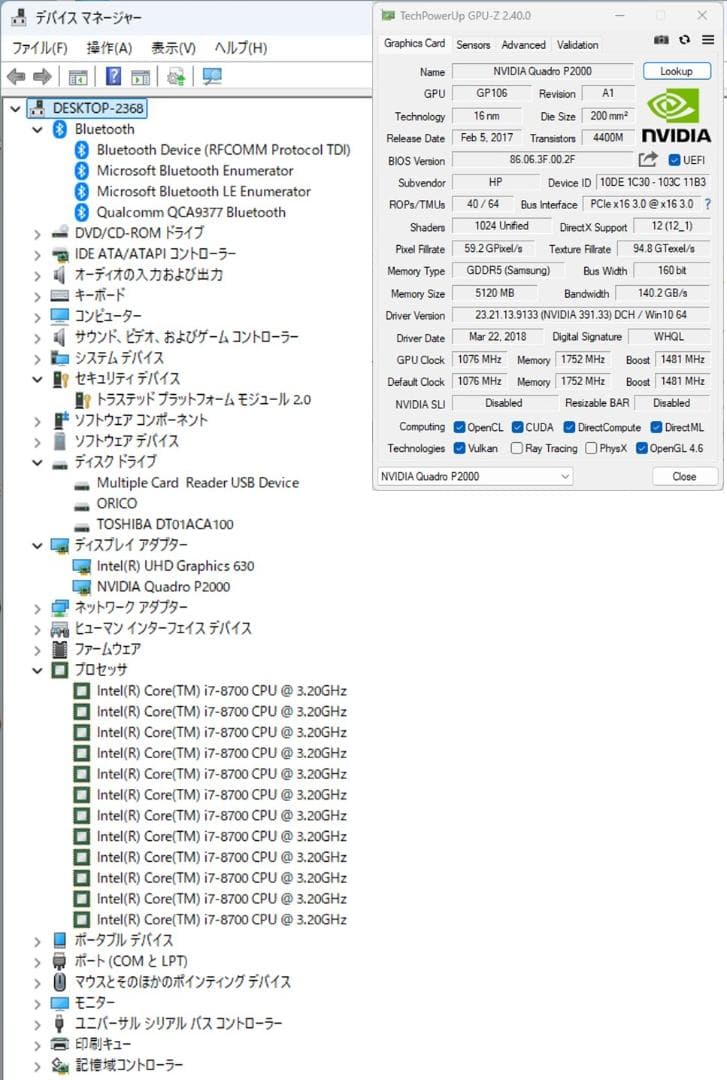The image size is (727, 1080).
Task: Toggle the DirectCompute checkbox
Action: [x=569, y=428]
